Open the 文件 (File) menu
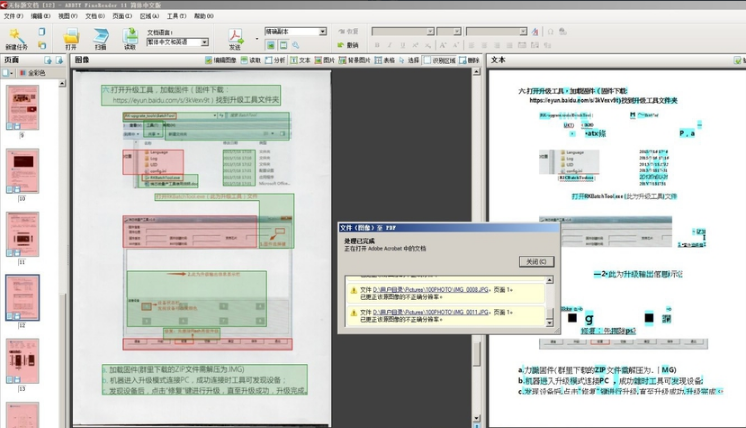 pos(10,16)
